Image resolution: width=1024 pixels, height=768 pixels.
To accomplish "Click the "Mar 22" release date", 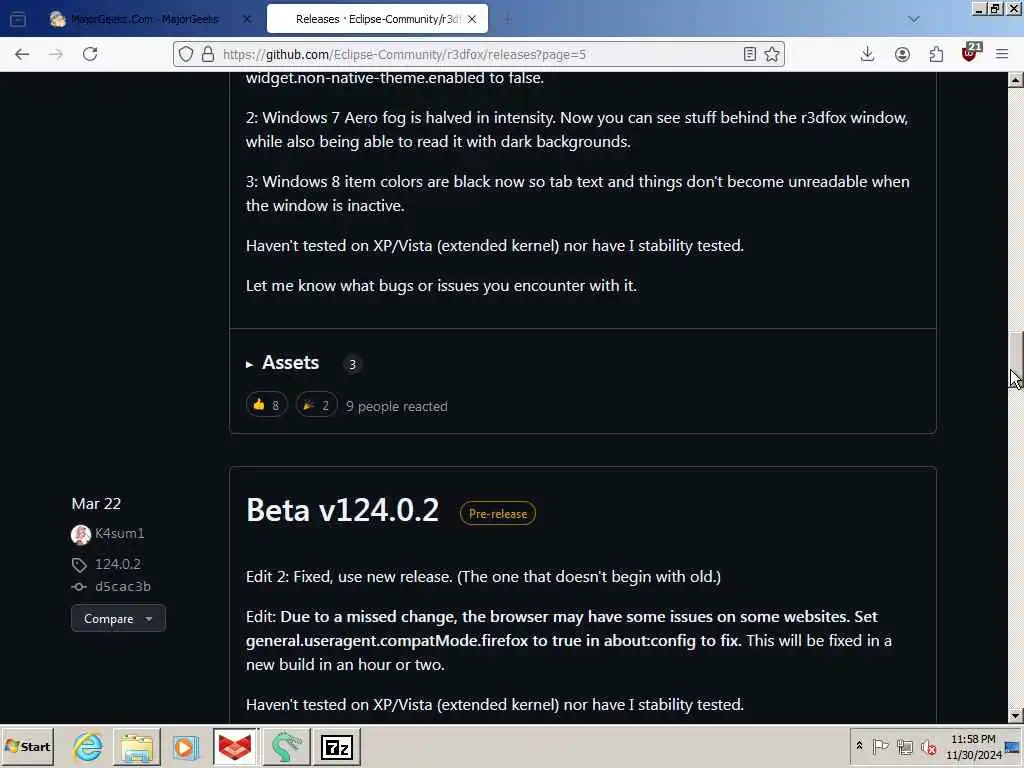I will [96, 504].
